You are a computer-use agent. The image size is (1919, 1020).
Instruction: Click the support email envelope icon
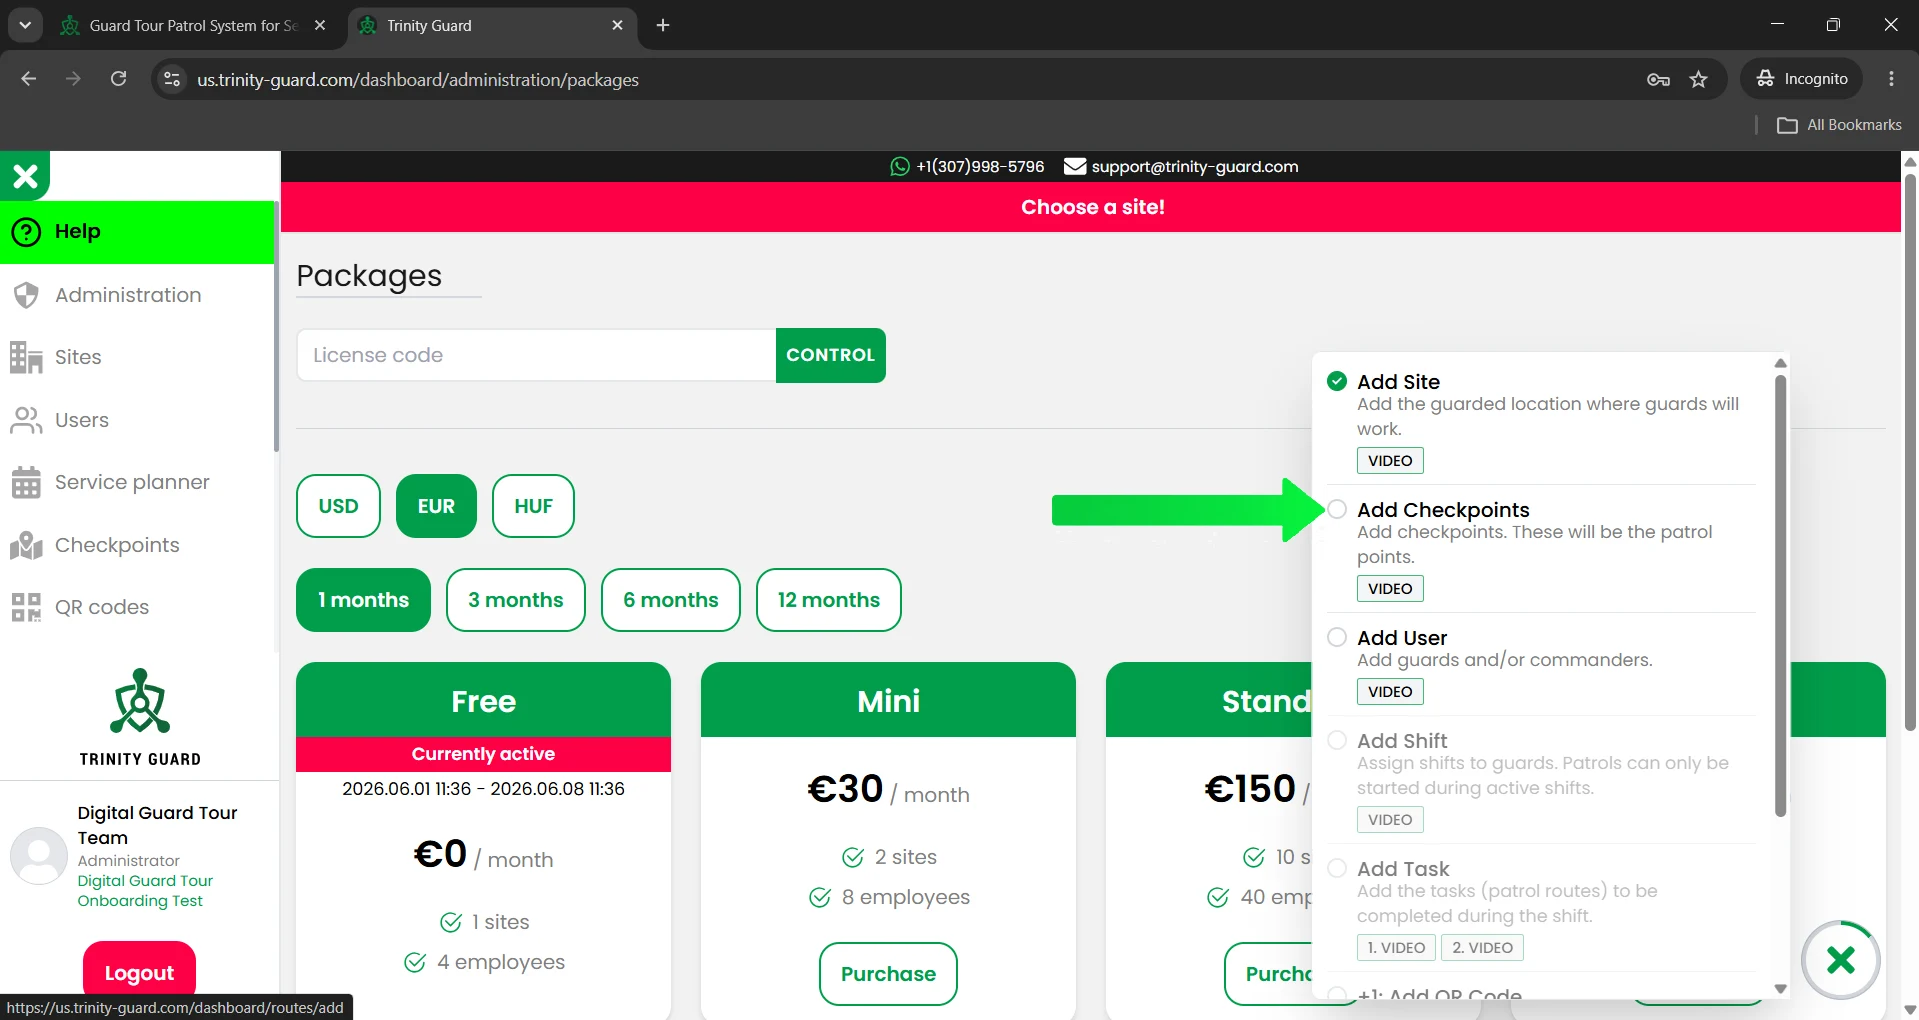[1075, 166]
